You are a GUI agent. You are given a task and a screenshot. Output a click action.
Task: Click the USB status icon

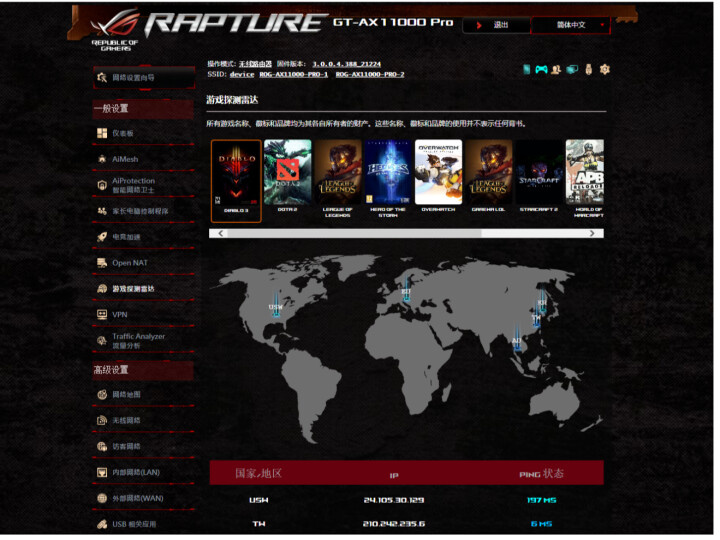pos(589,70)
